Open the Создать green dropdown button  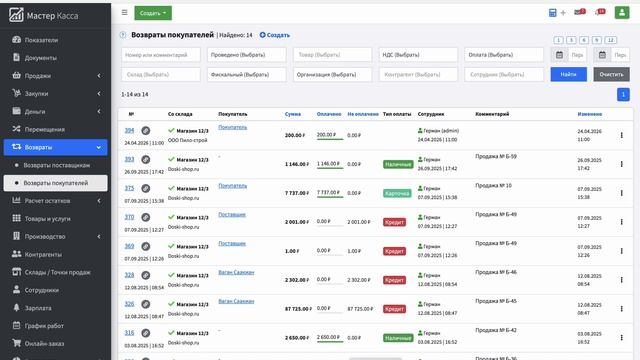tap(153, 13)
